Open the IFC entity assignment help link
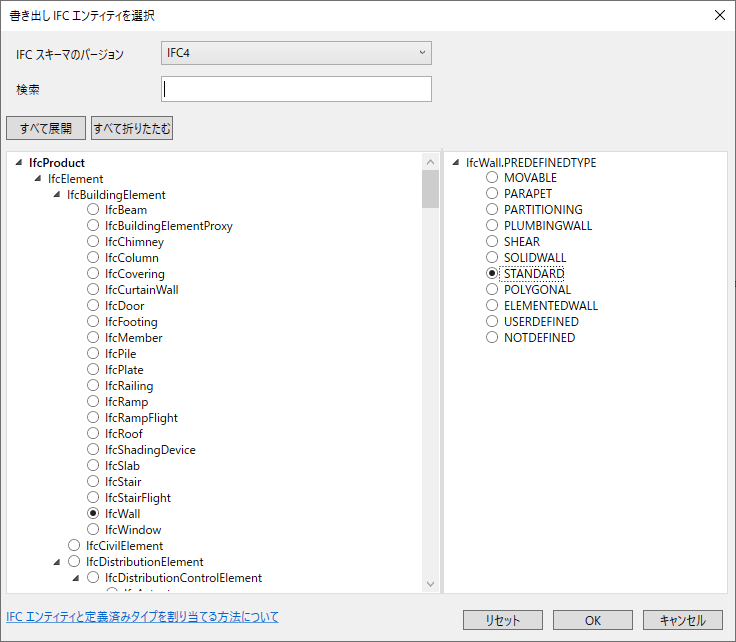 pyautogui.click(x=142, y=617)
